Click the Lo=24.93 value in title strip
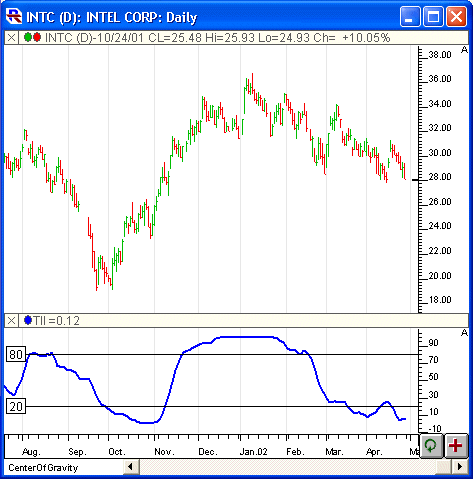The width and height of the screenshot is (473, 479). pyautogui.click(x=284, y=38)
